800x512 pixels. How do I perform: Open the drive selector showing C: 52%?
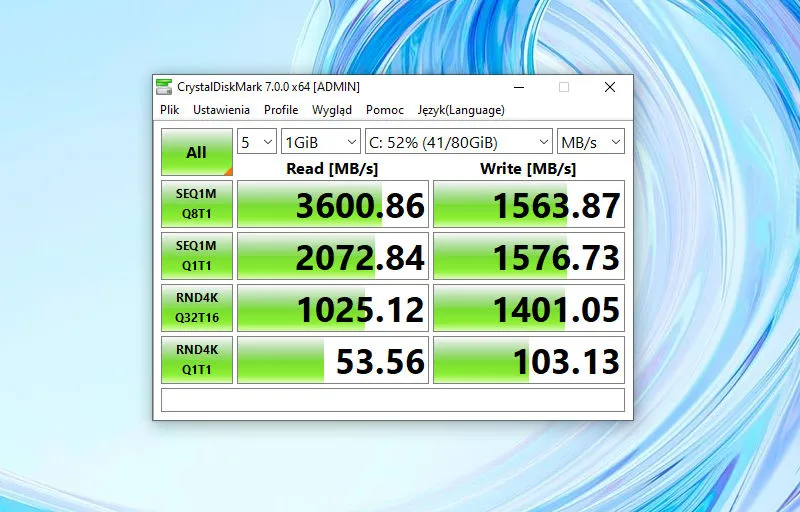pyautogui.click(x=458, y=142)
